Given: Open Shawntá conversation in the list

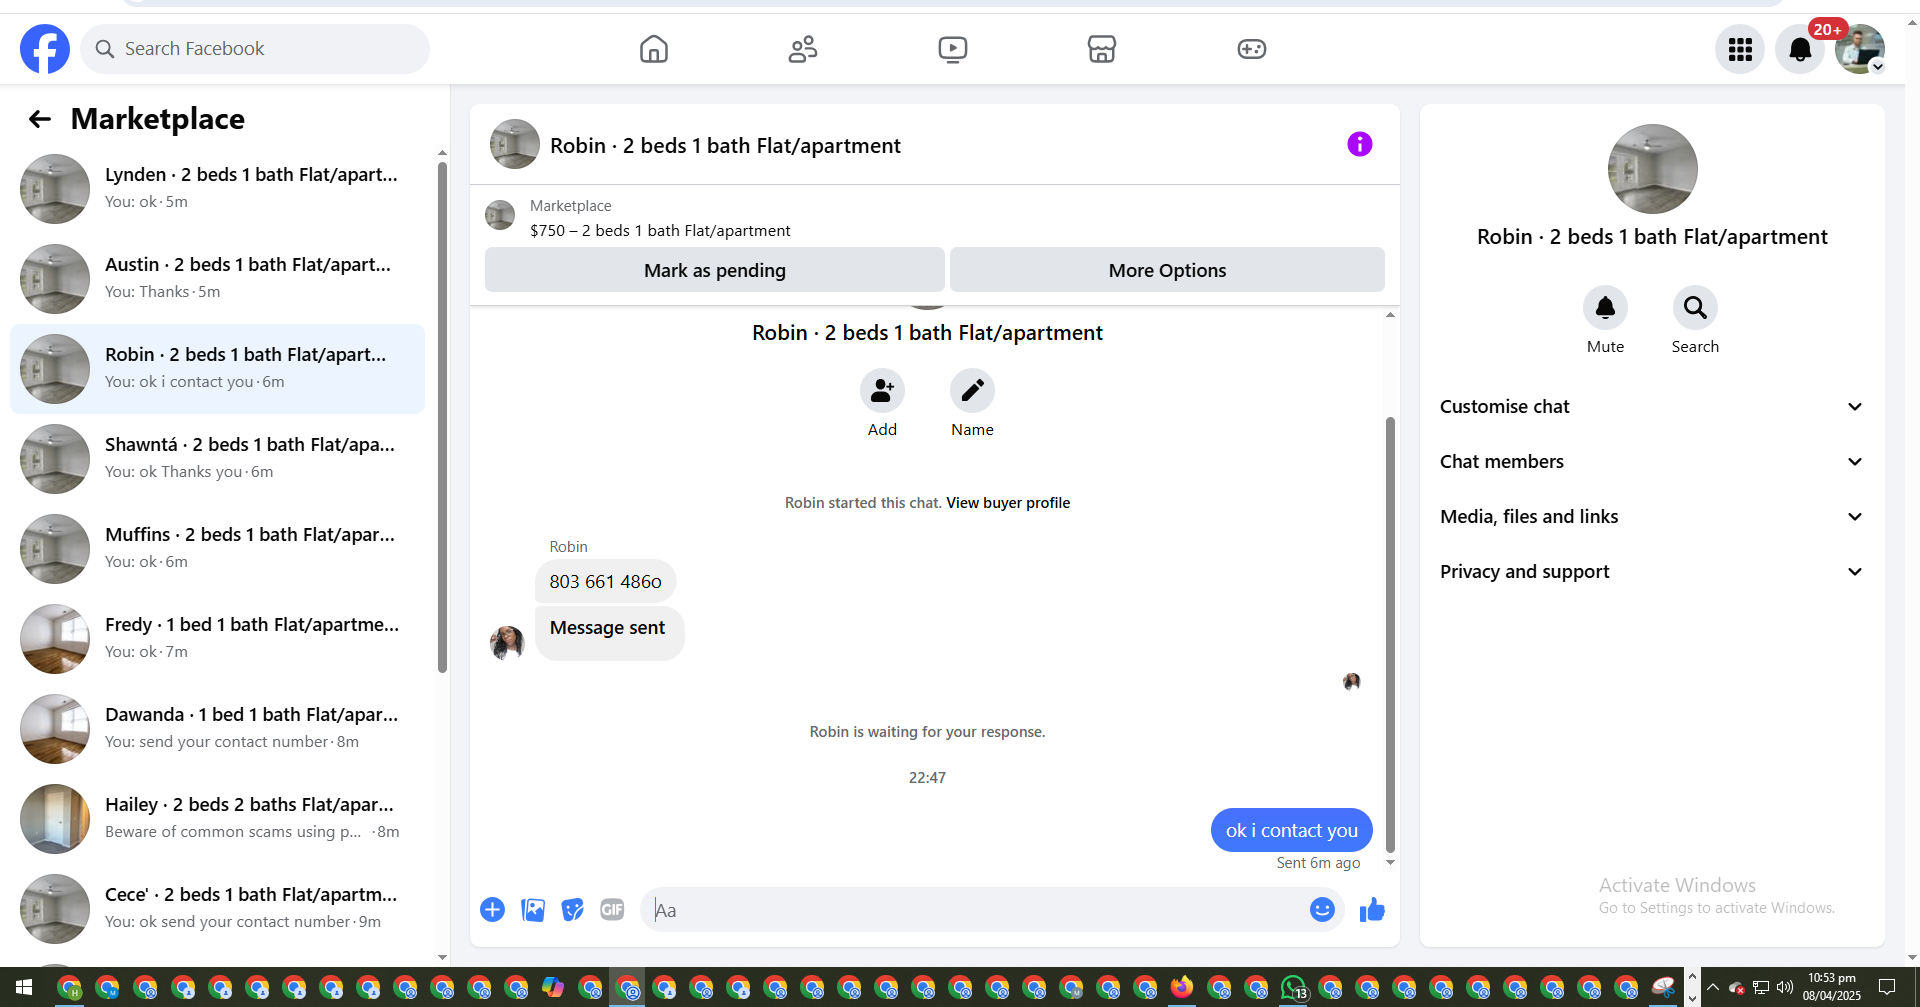Looking at the screenshot, I should click(x=217, y=459).
